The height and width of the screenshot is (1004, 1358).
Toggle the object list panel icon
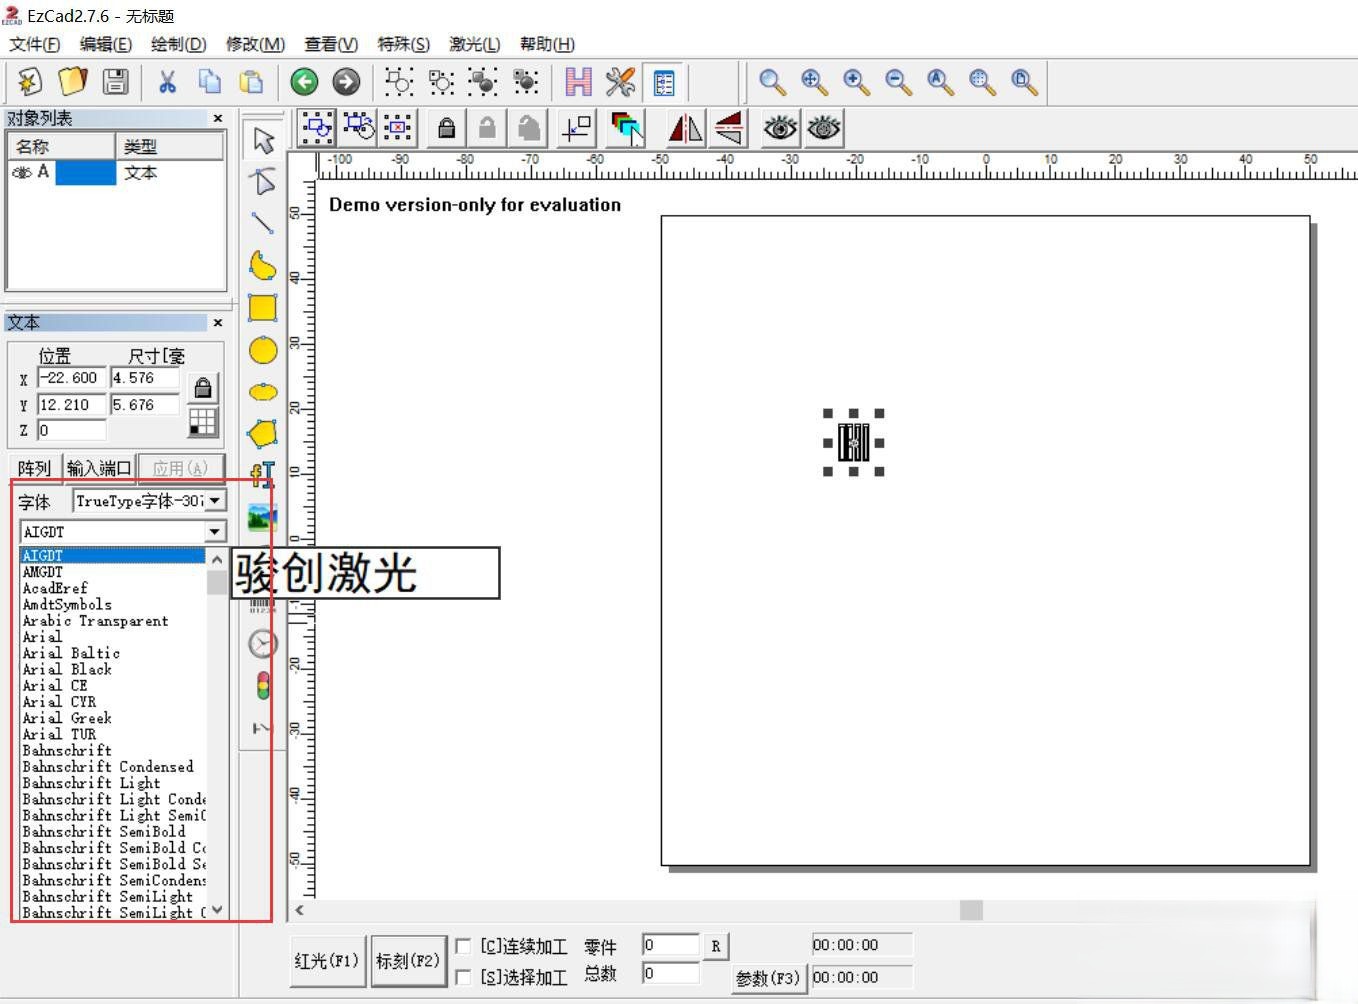pos(663,81)
